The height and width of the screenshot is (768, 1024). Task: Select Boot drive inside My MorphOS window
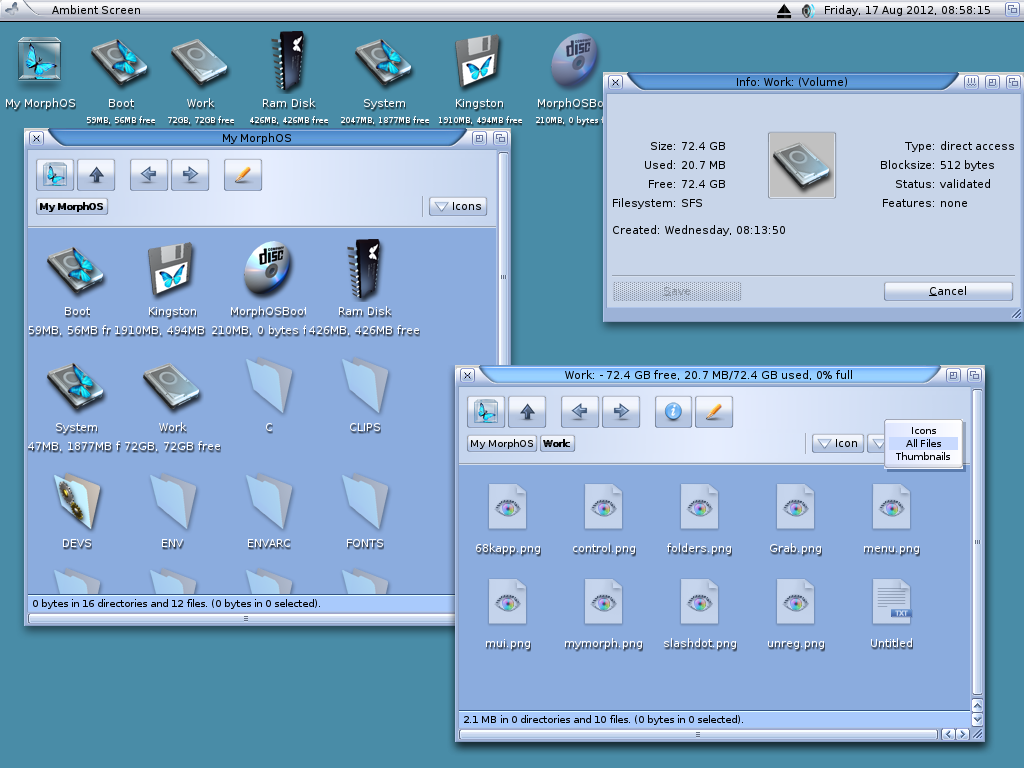pos(76,270)
